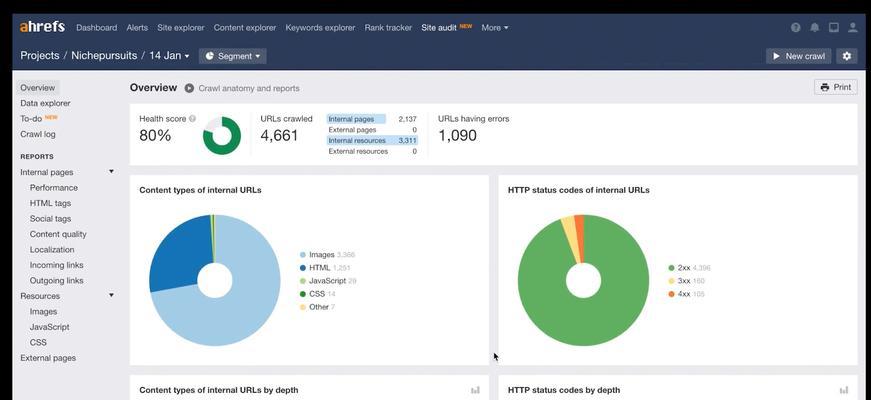Screen dimensions: 871x400
Task: Click URLs crawled value 4,661
Action: point(279,136)
